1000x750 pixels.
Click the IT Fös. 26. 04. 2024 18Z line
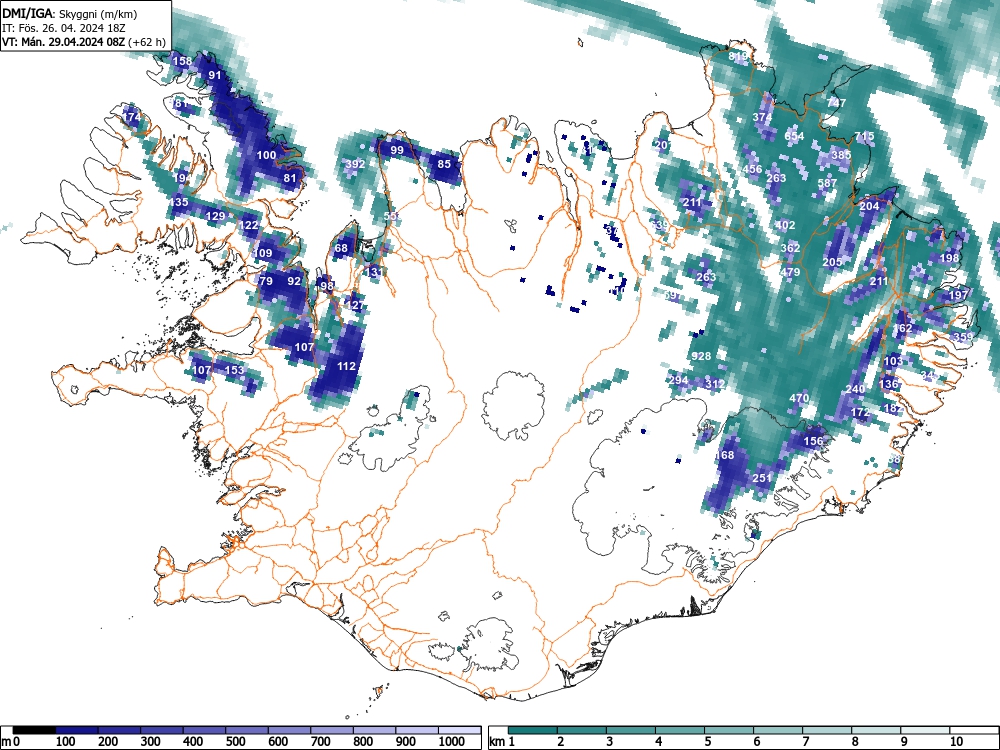click(64, 28)
